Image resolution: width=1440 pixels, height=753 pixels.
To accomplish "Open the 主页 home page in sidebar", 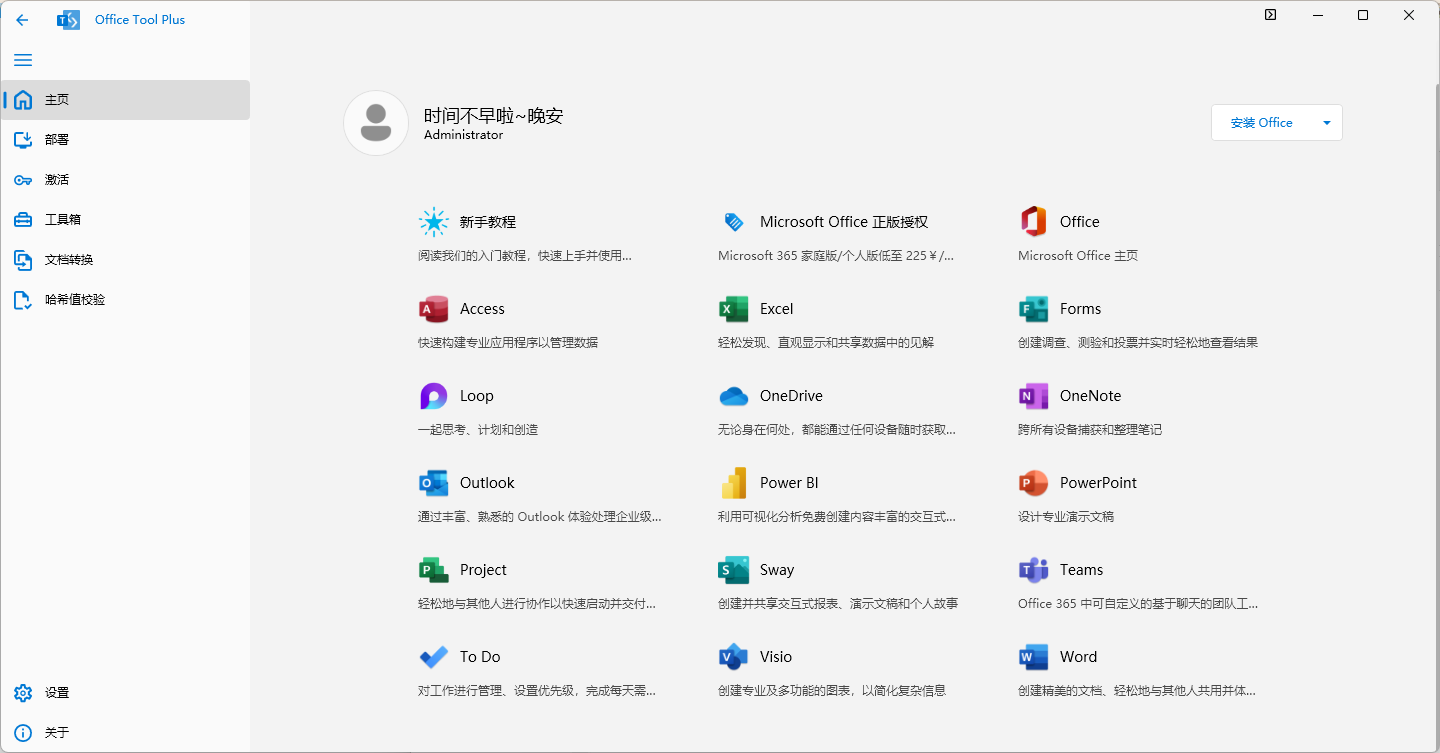I will [126, 100].
